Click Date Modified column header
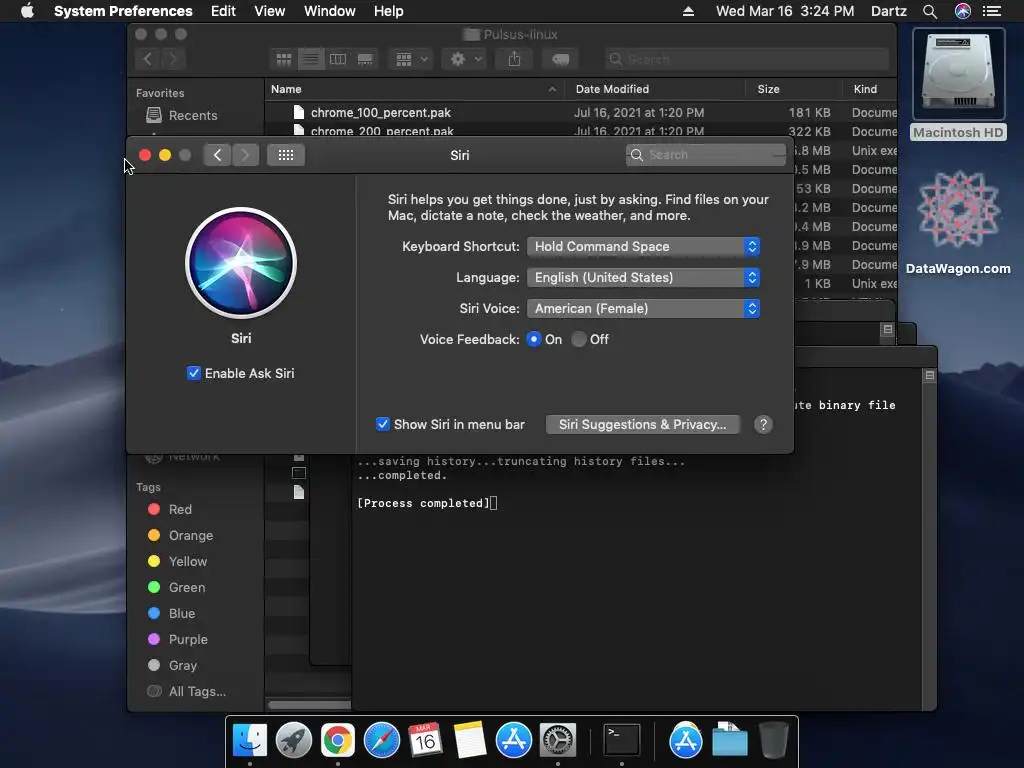The width and height of the screenshot is (1024, 768). click(x=654, y=89)
